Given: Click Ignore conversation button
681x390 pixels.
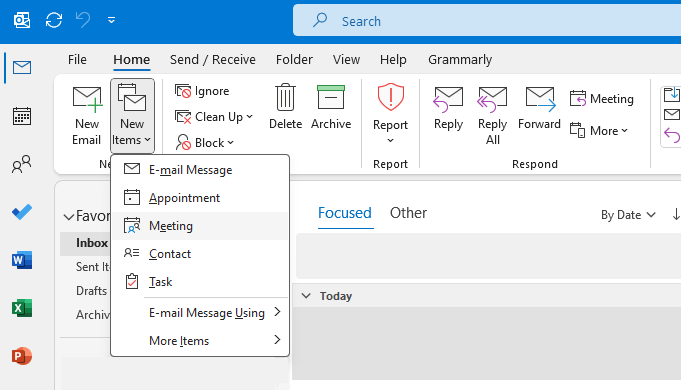Looking at the screenshot, I should tap(202, 91).
